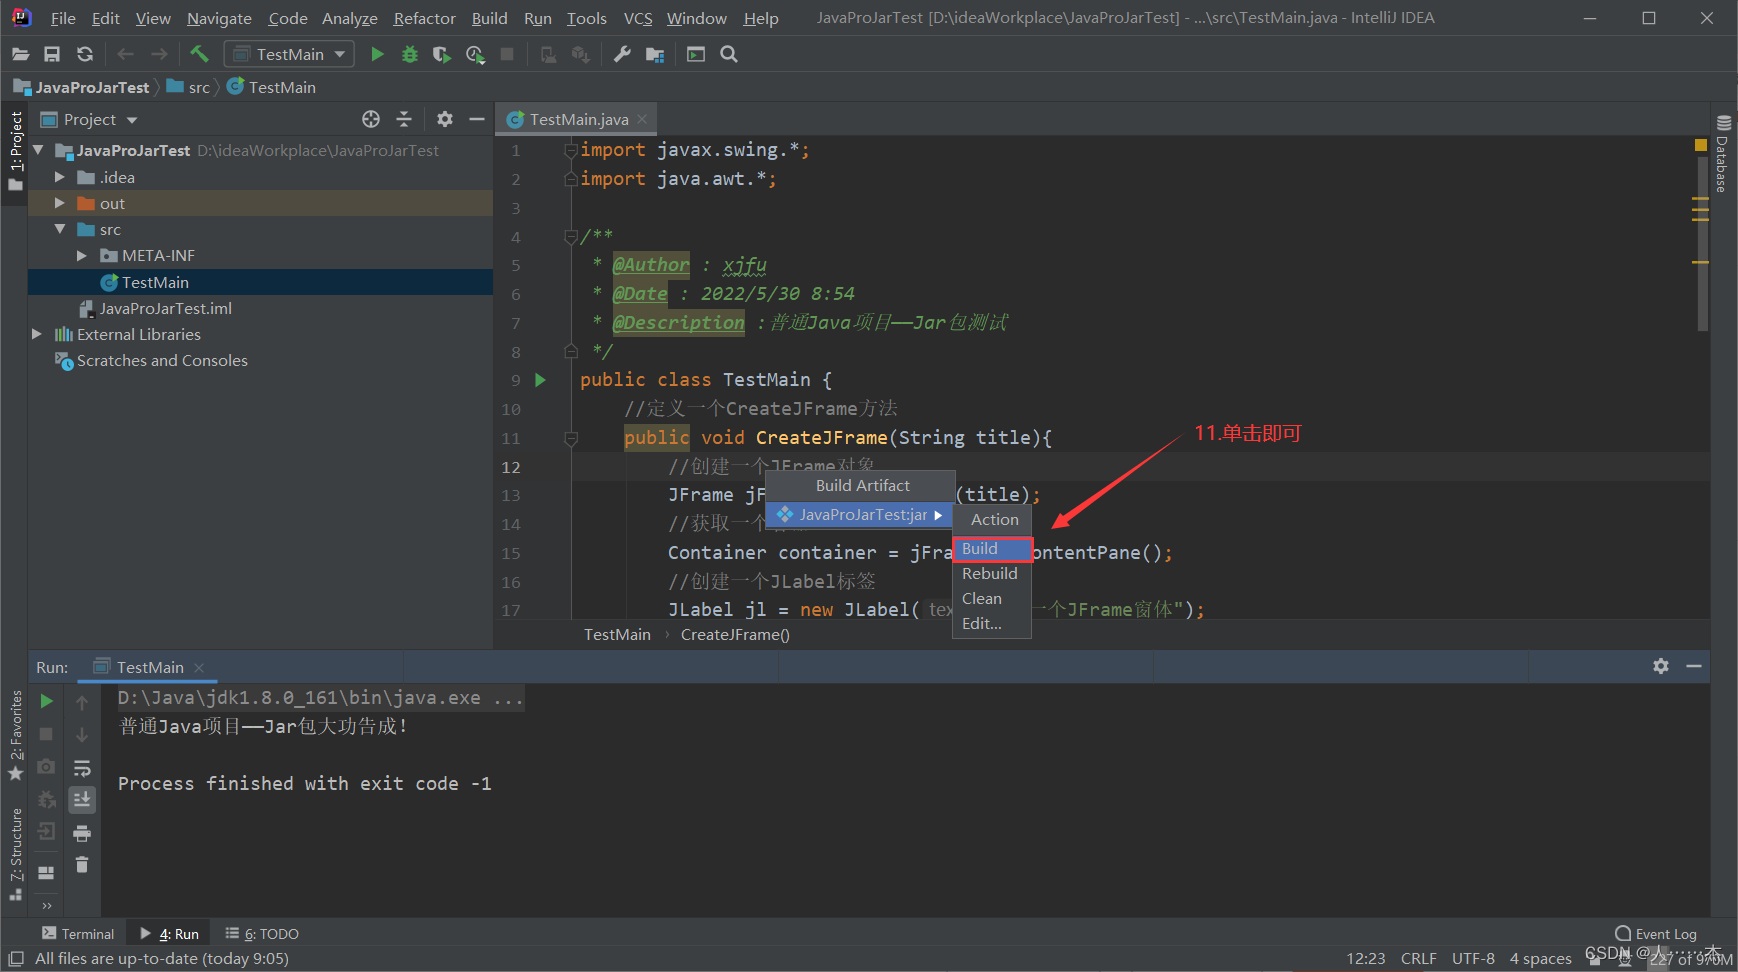Open Settings with the wrench icon
This screenshot has width=1738, height=972.
(x=622, y=54)
